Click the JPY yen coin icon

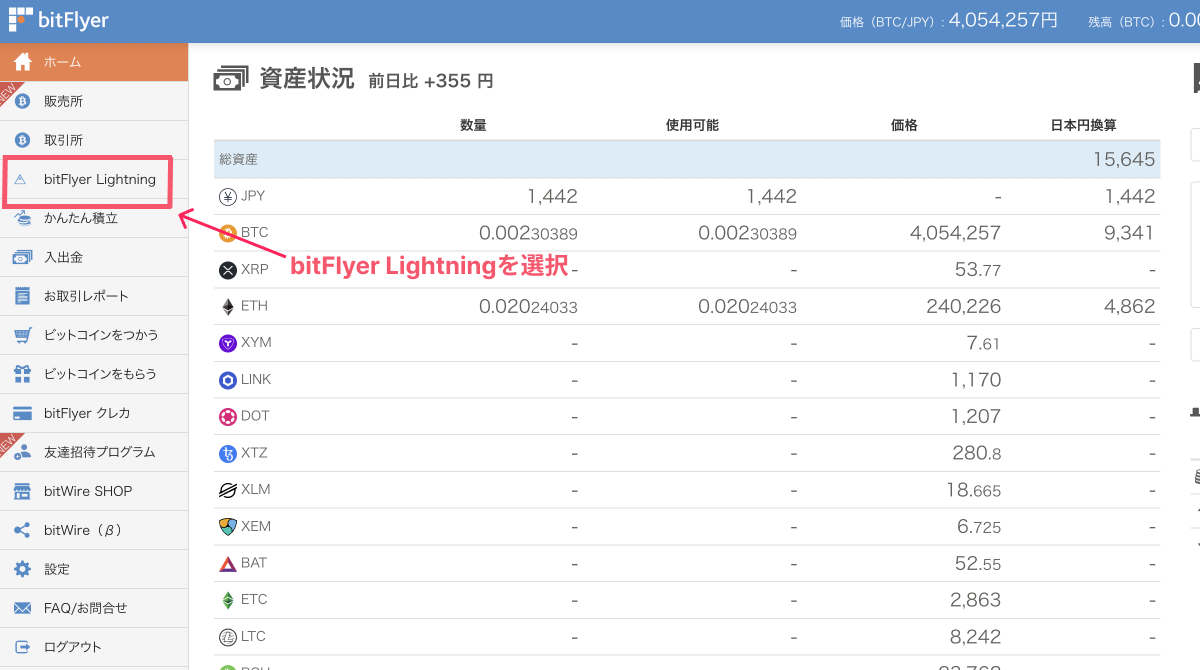pyautogui.click(x=227, y=197)
